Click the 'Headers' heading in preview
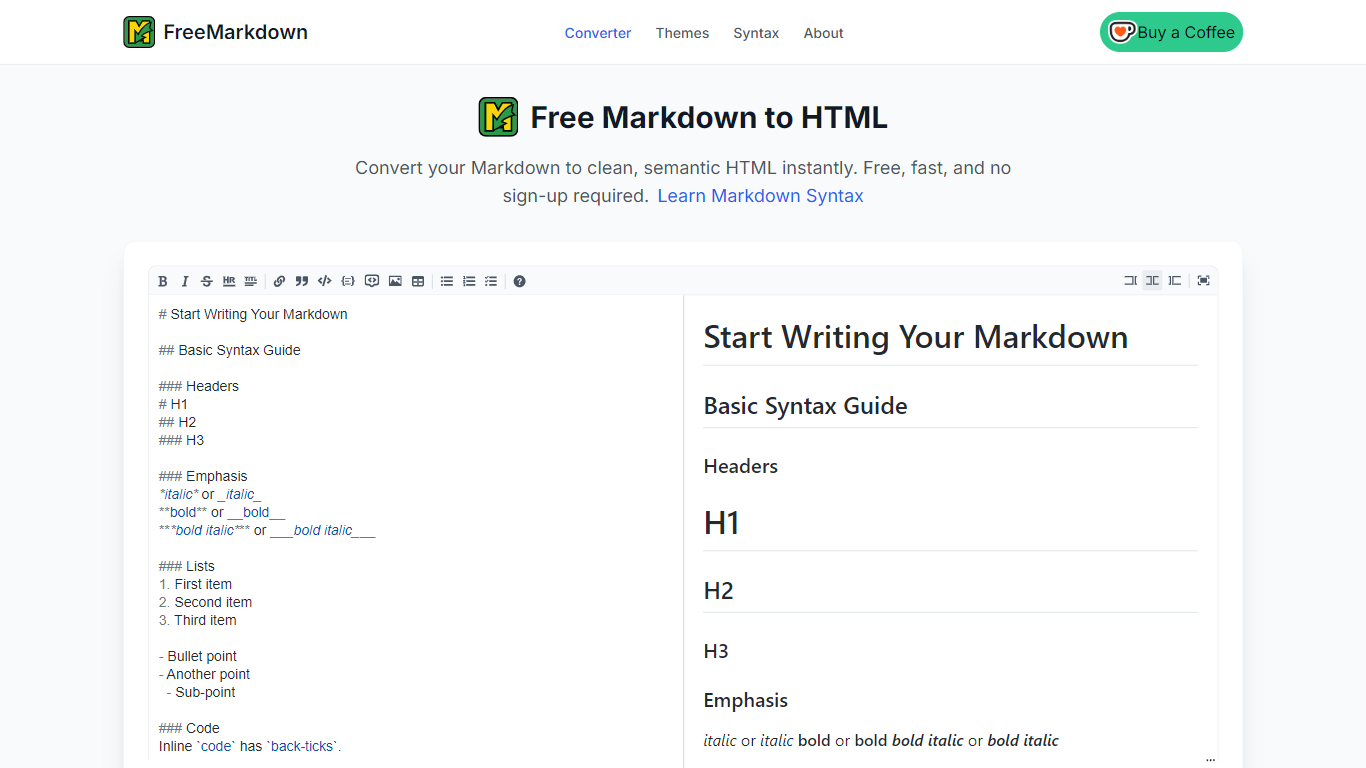The image size is (1366, 768). point(741,466)
